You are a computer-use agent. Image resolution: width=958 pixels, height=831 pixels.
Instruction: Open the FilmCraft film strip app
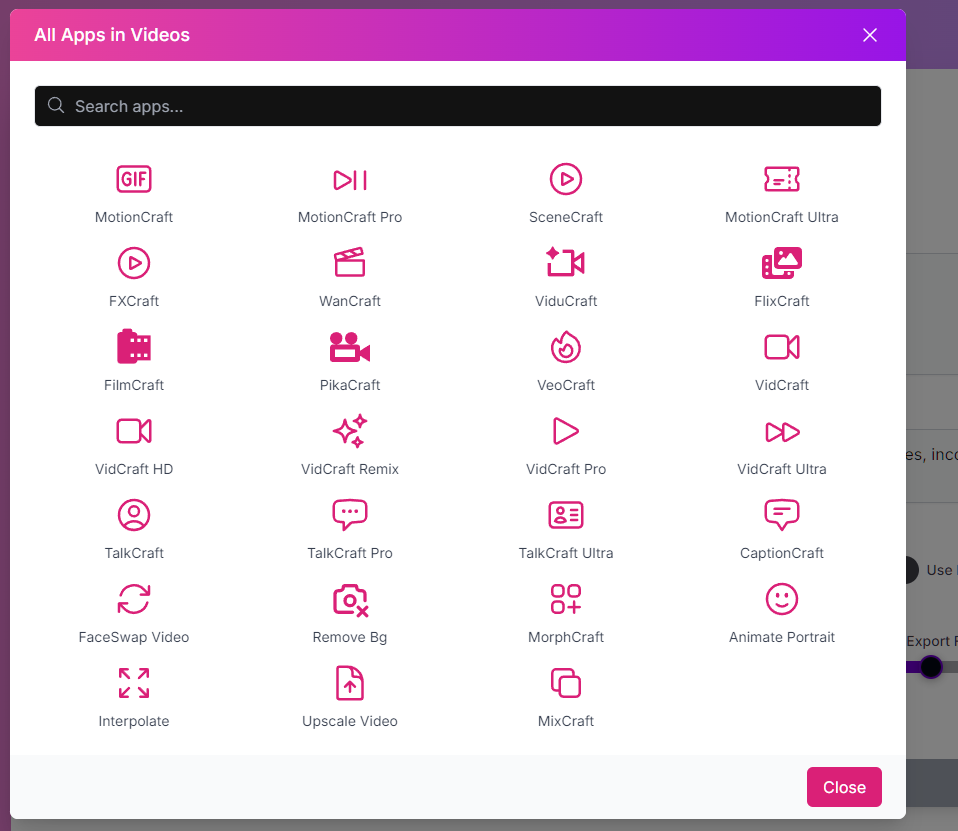coord(134,346)
